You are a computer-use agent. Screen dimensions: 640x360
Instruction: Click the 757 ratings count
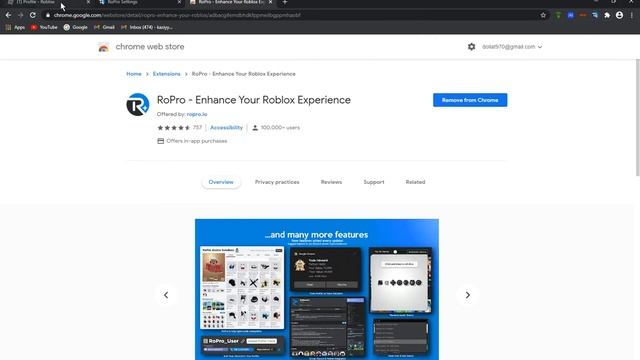pos(197,128)
